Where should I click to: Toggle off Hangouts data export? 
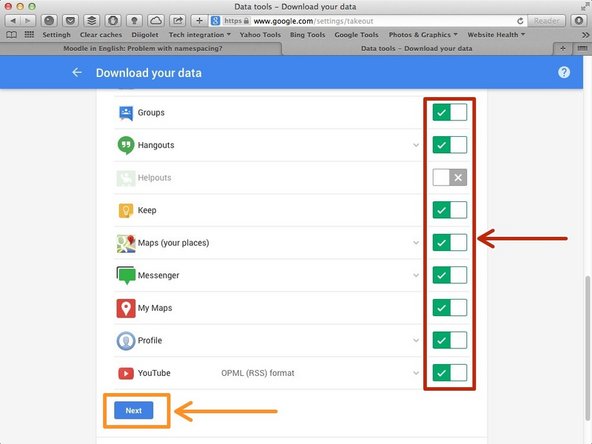[x=449, y=145]
